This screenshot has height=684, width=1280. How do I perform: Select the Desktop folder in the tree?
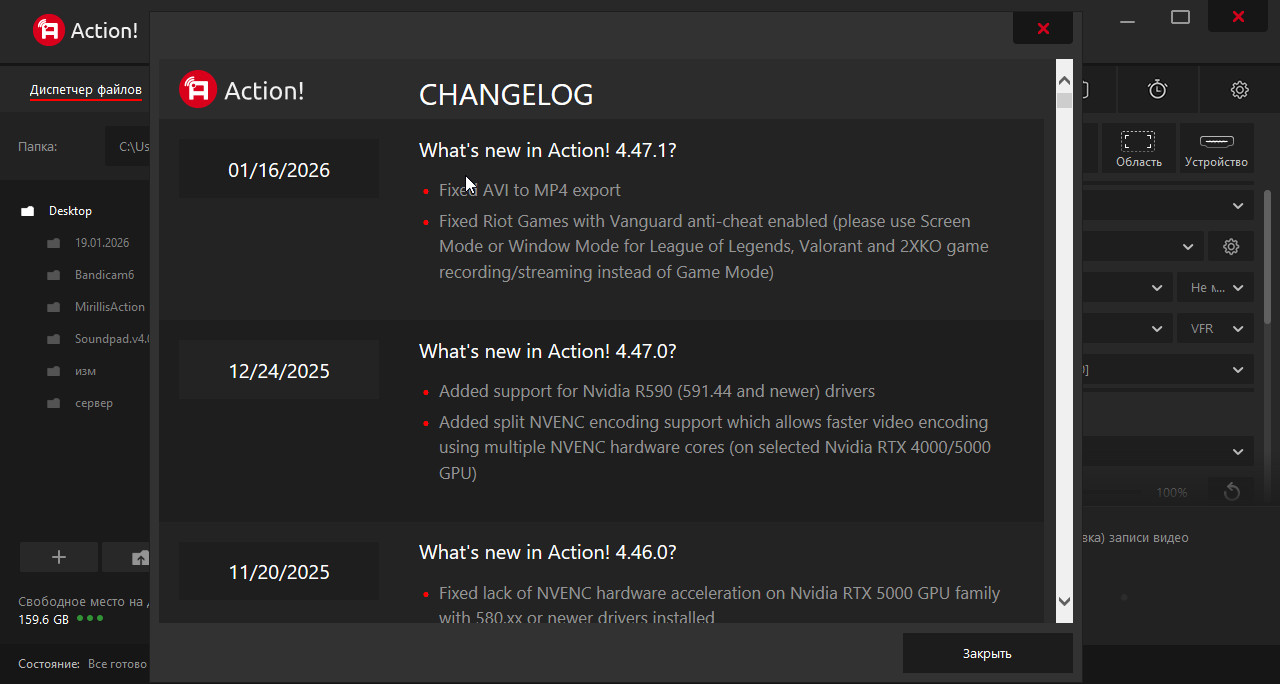click(x=70, y=211)
